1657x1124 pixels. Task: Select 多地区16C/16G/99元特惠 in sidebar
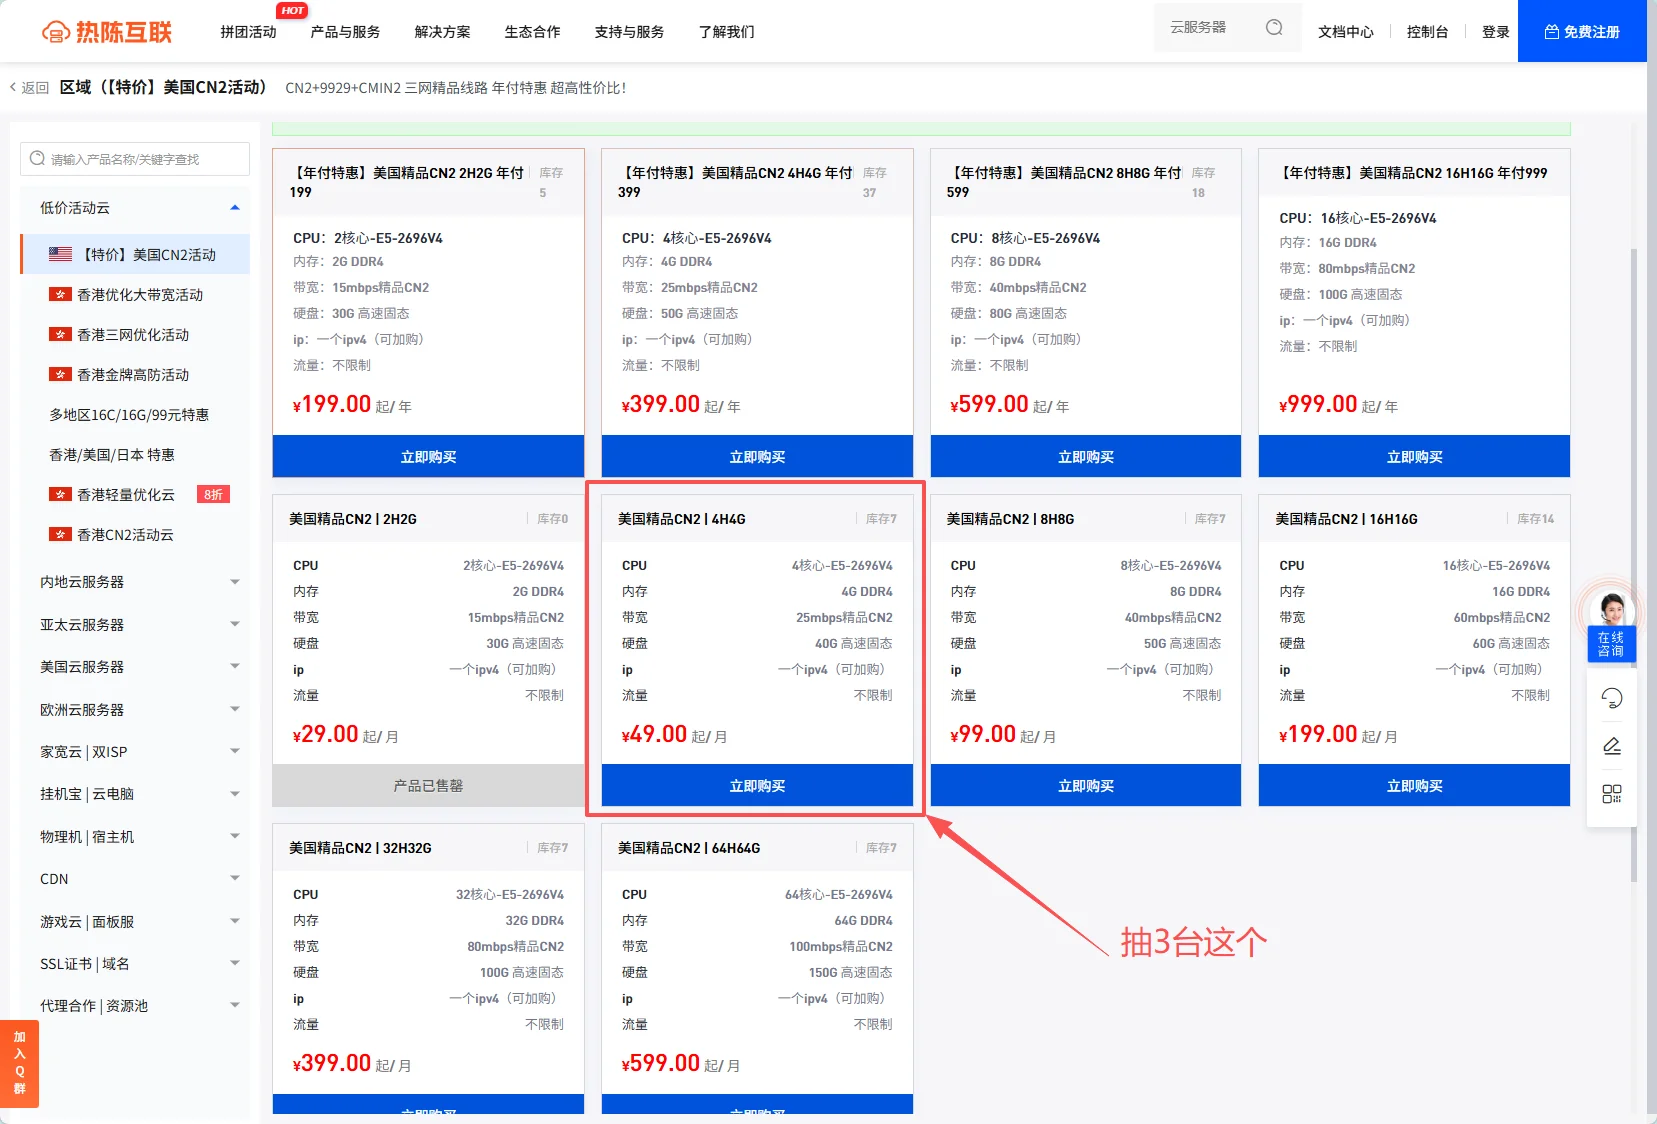(x=135, y=414)
